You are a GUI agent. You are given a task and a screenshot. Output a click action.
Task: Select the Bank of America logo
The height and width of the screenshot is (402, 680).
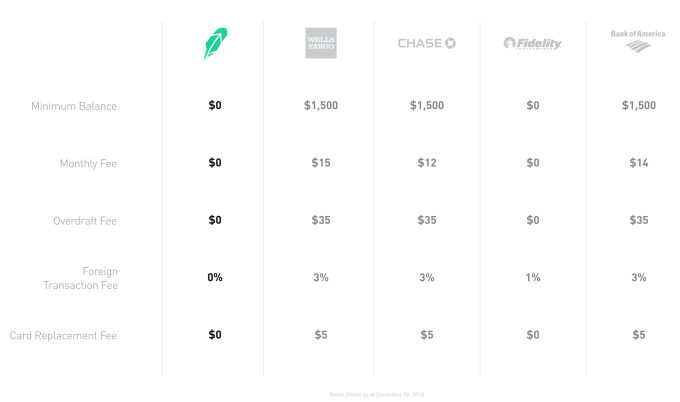point(638,41)
